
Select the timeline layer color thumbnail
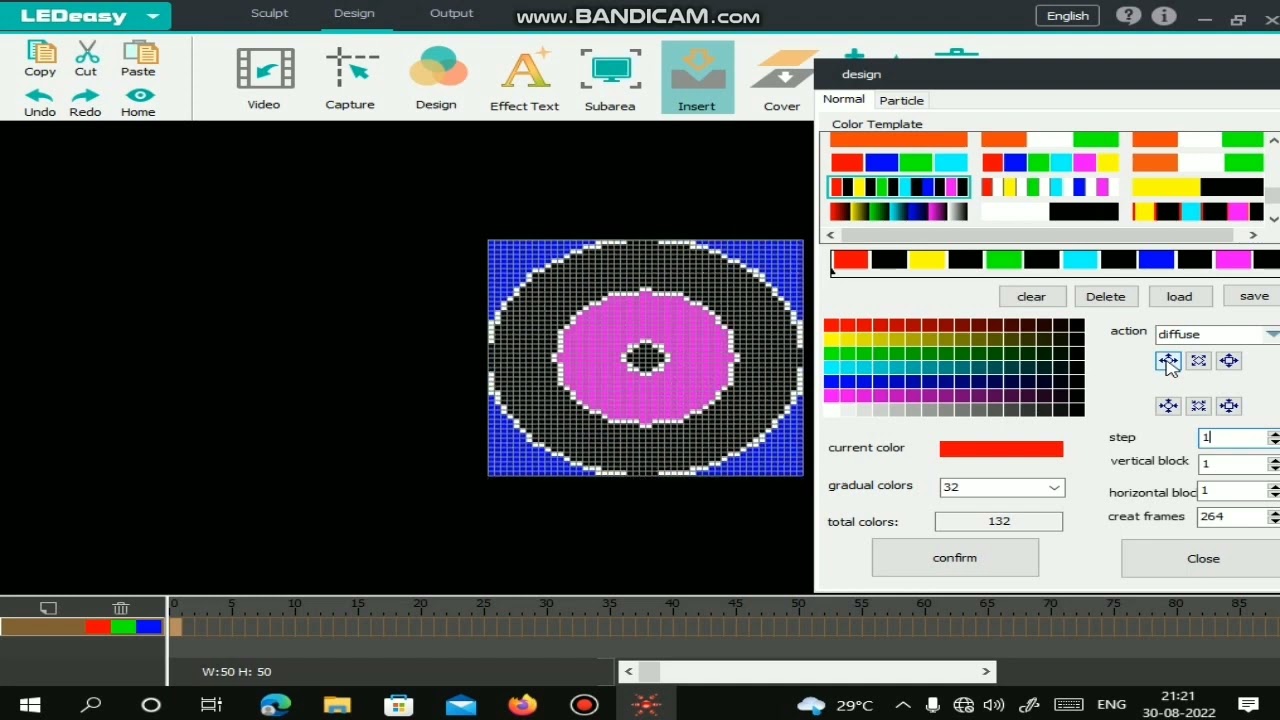coord(82,627)
